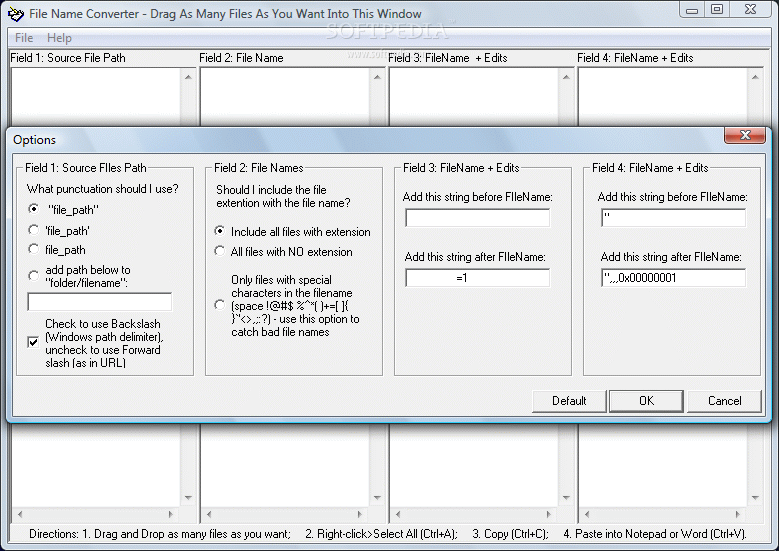This screenshot has width=779, height=551.
Task: Click Field 1 list scroll up arrow
Action: click(188, 77)
